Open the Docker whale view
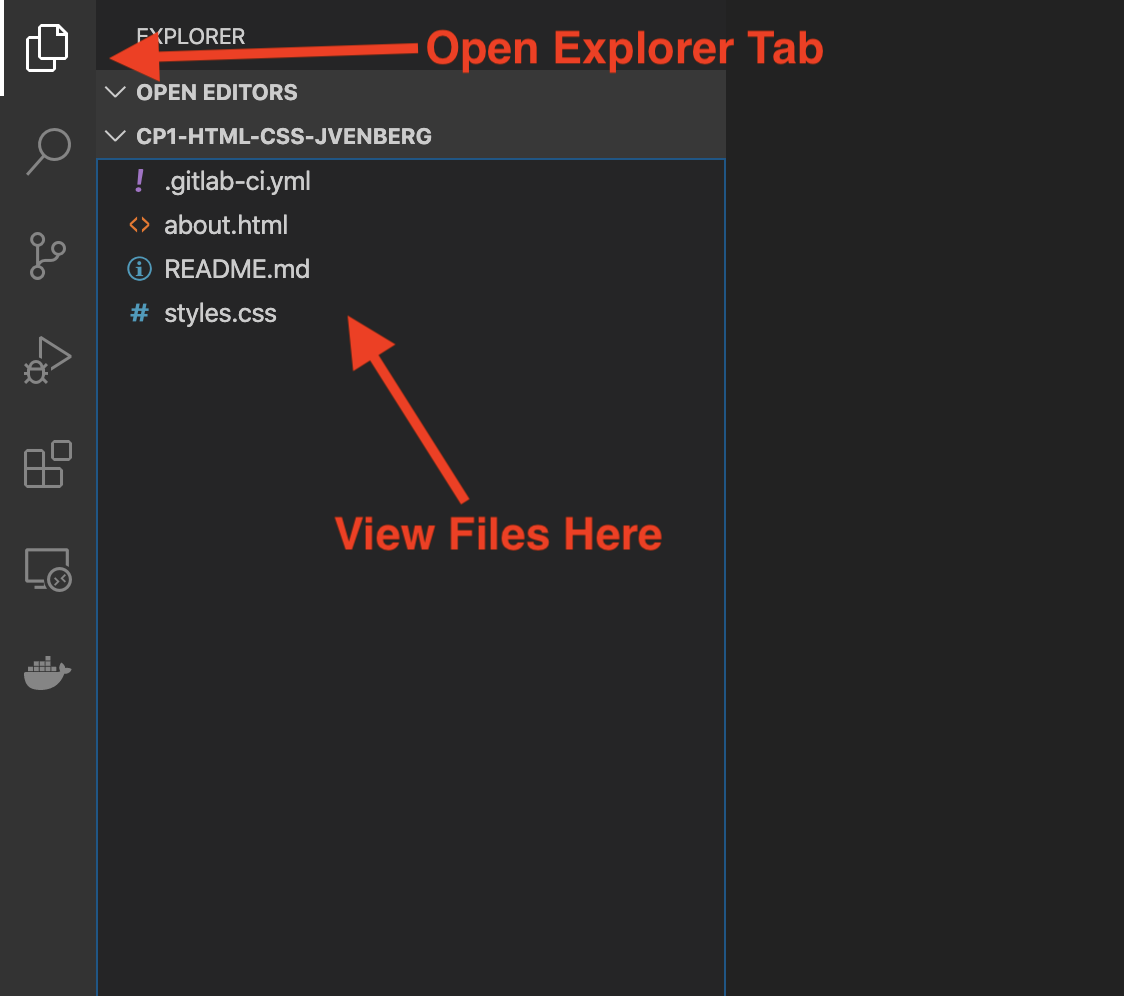This screenshot has height=996, width=1124. 47,673
